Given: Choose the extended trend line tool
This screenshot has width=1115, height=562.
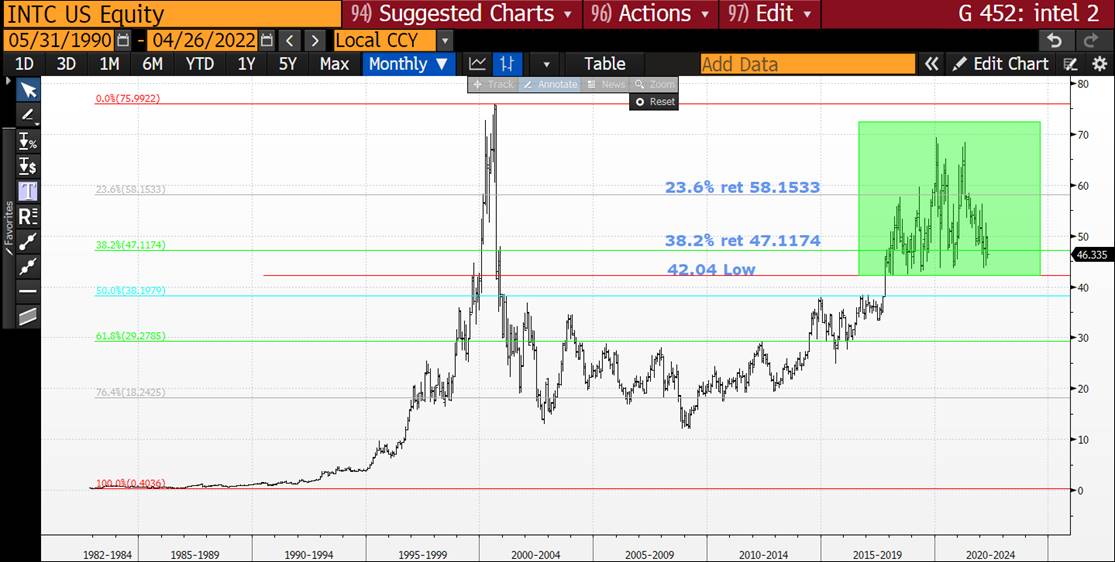Looking at the screenshot, I should [x=28, y=266].
